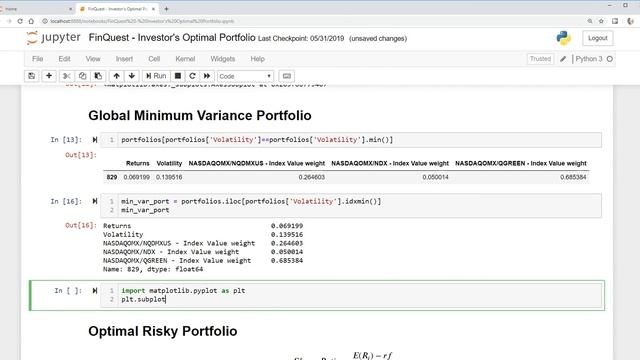Click the Trusted notebook indicator
Viewport: 640px width, 360px height.
pyautogui.click(x=540, y=59)
